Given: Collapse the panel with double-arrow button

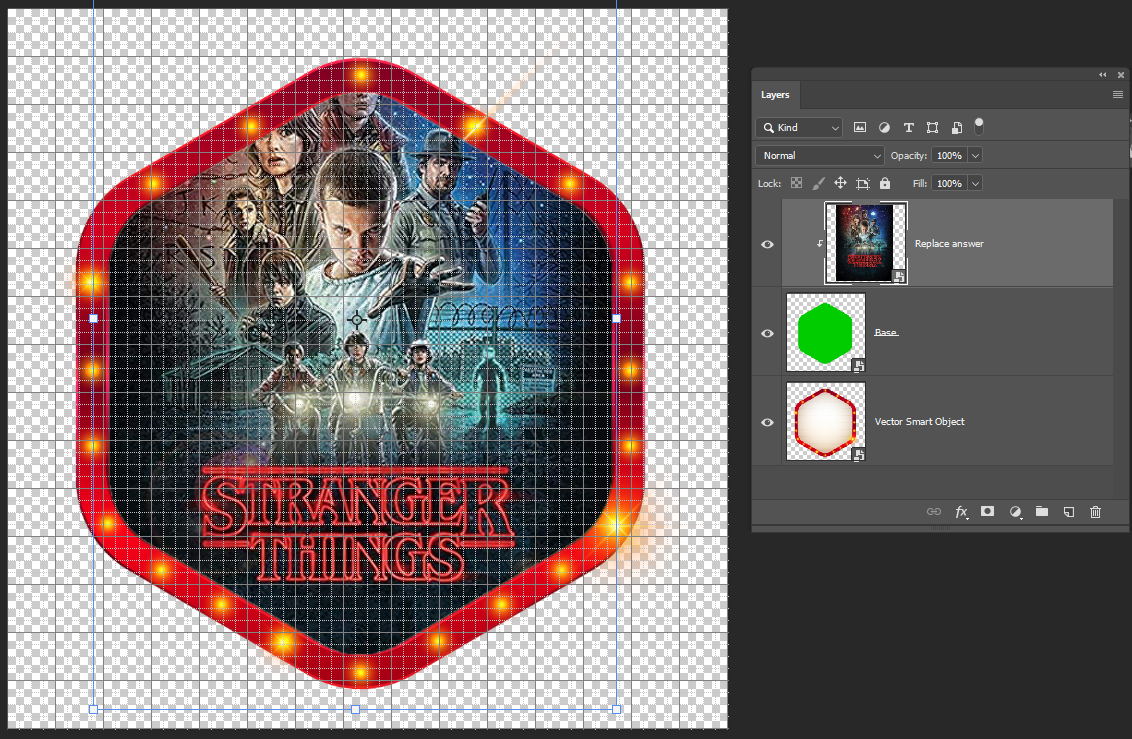Looking at the screenshot, I should click(x=1103, y=75).
